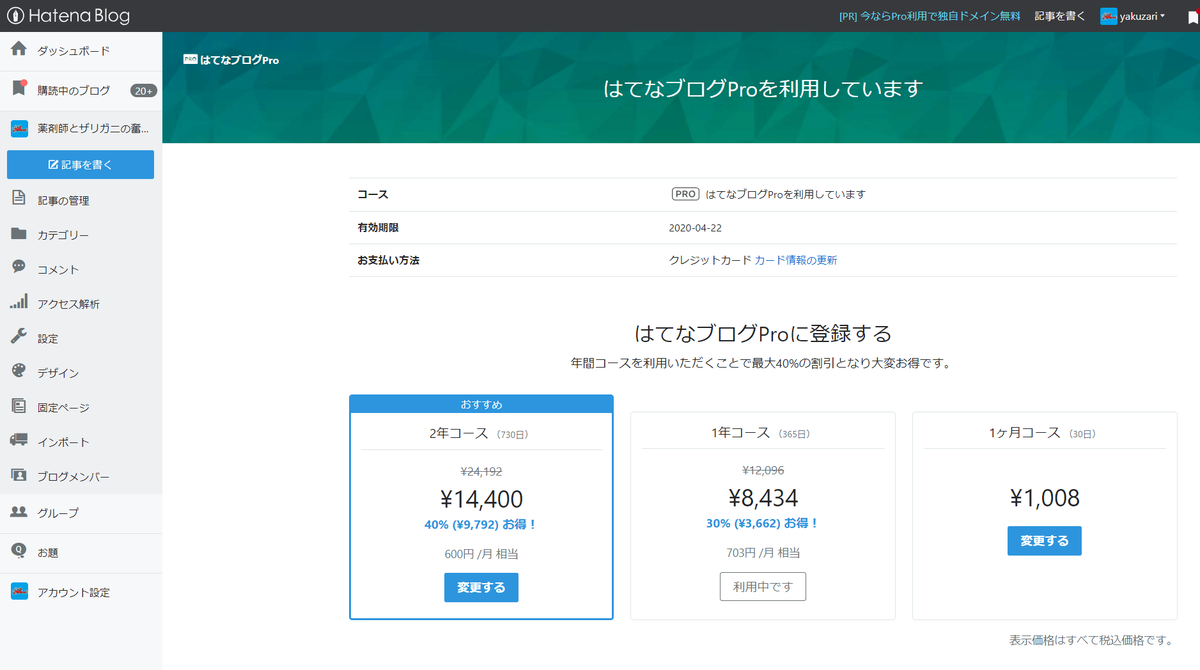
Task: Click the 設定 wrench icon
Action: (x=18, y=337)
